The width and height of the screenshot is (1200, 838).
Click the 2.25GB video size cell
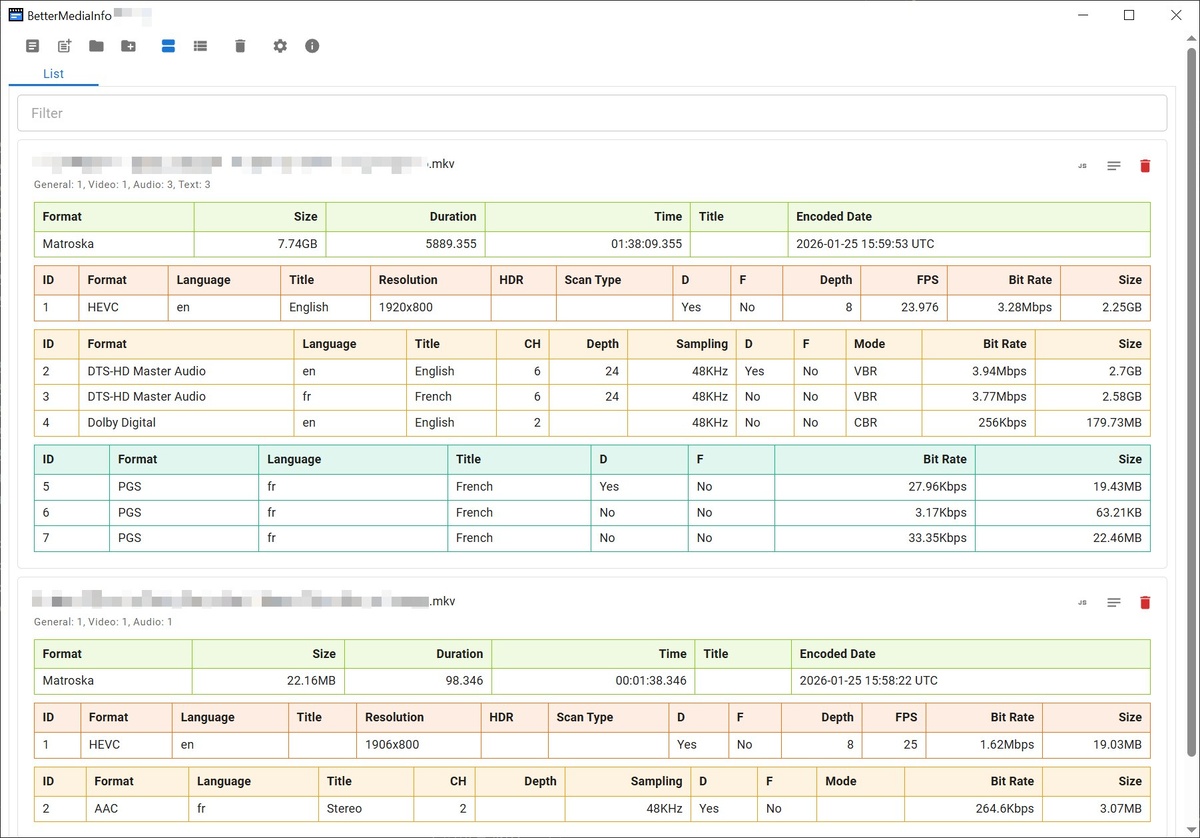[x=1105, y=307]
